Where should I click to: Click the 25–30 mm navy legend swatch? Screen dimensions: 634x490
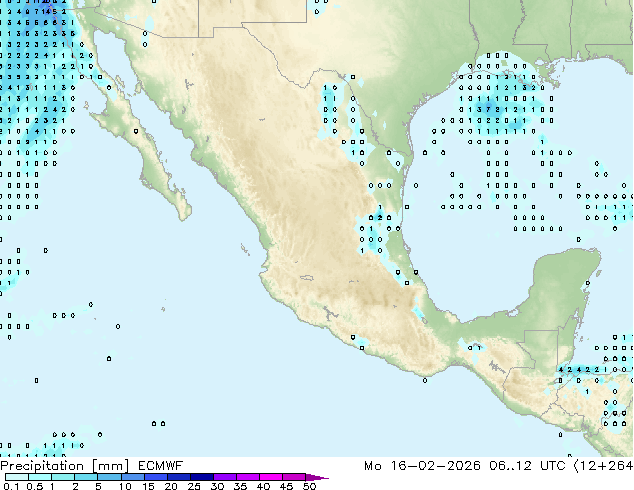click(202, 477)
